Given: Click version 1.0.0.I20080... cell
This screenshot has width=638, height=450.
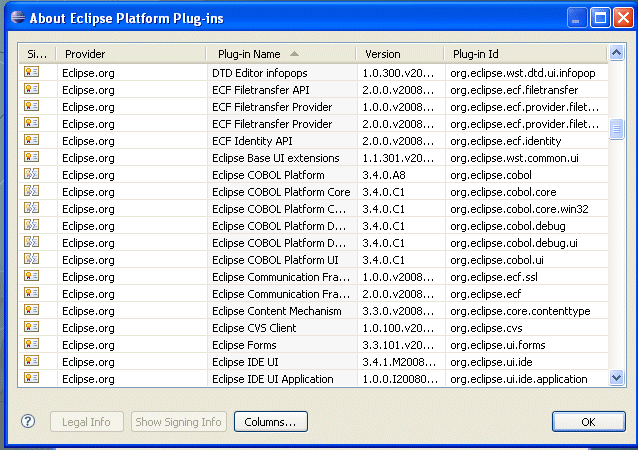Looking at the screenshot, I should [400, 379].
